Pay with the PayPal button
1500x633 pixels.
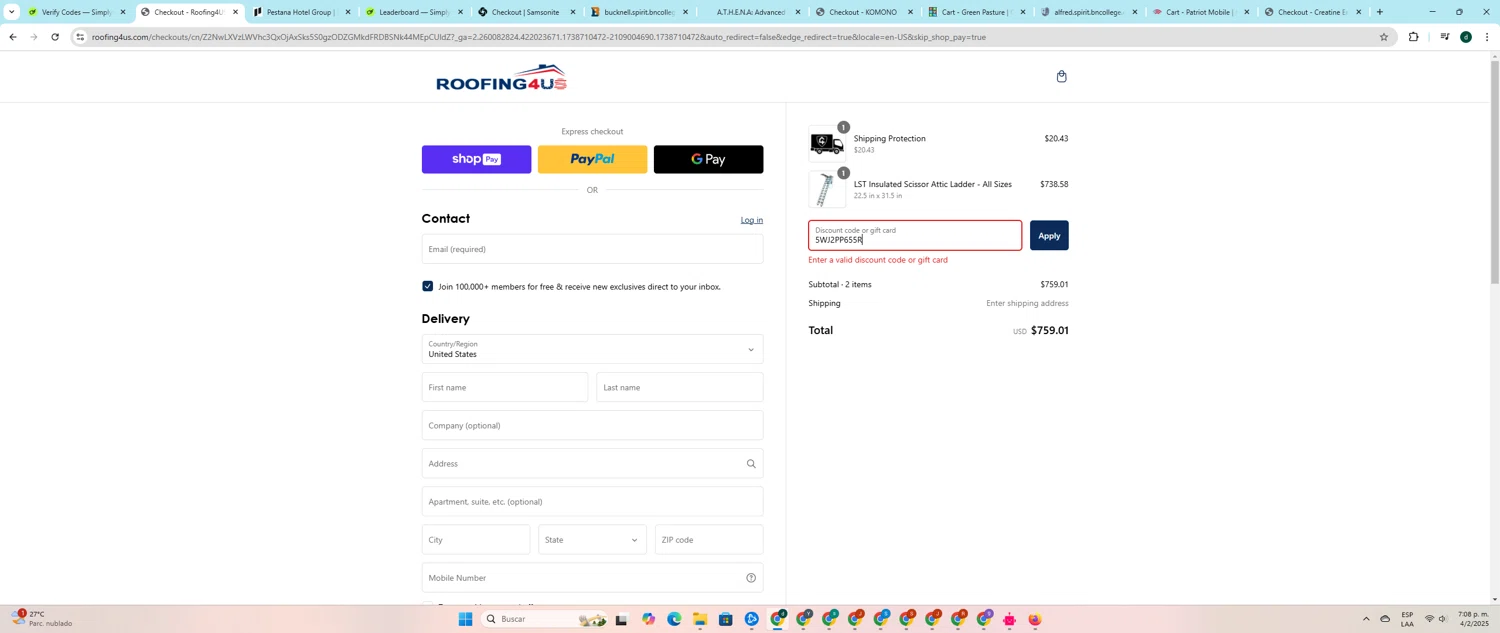[x=592, y=159]
